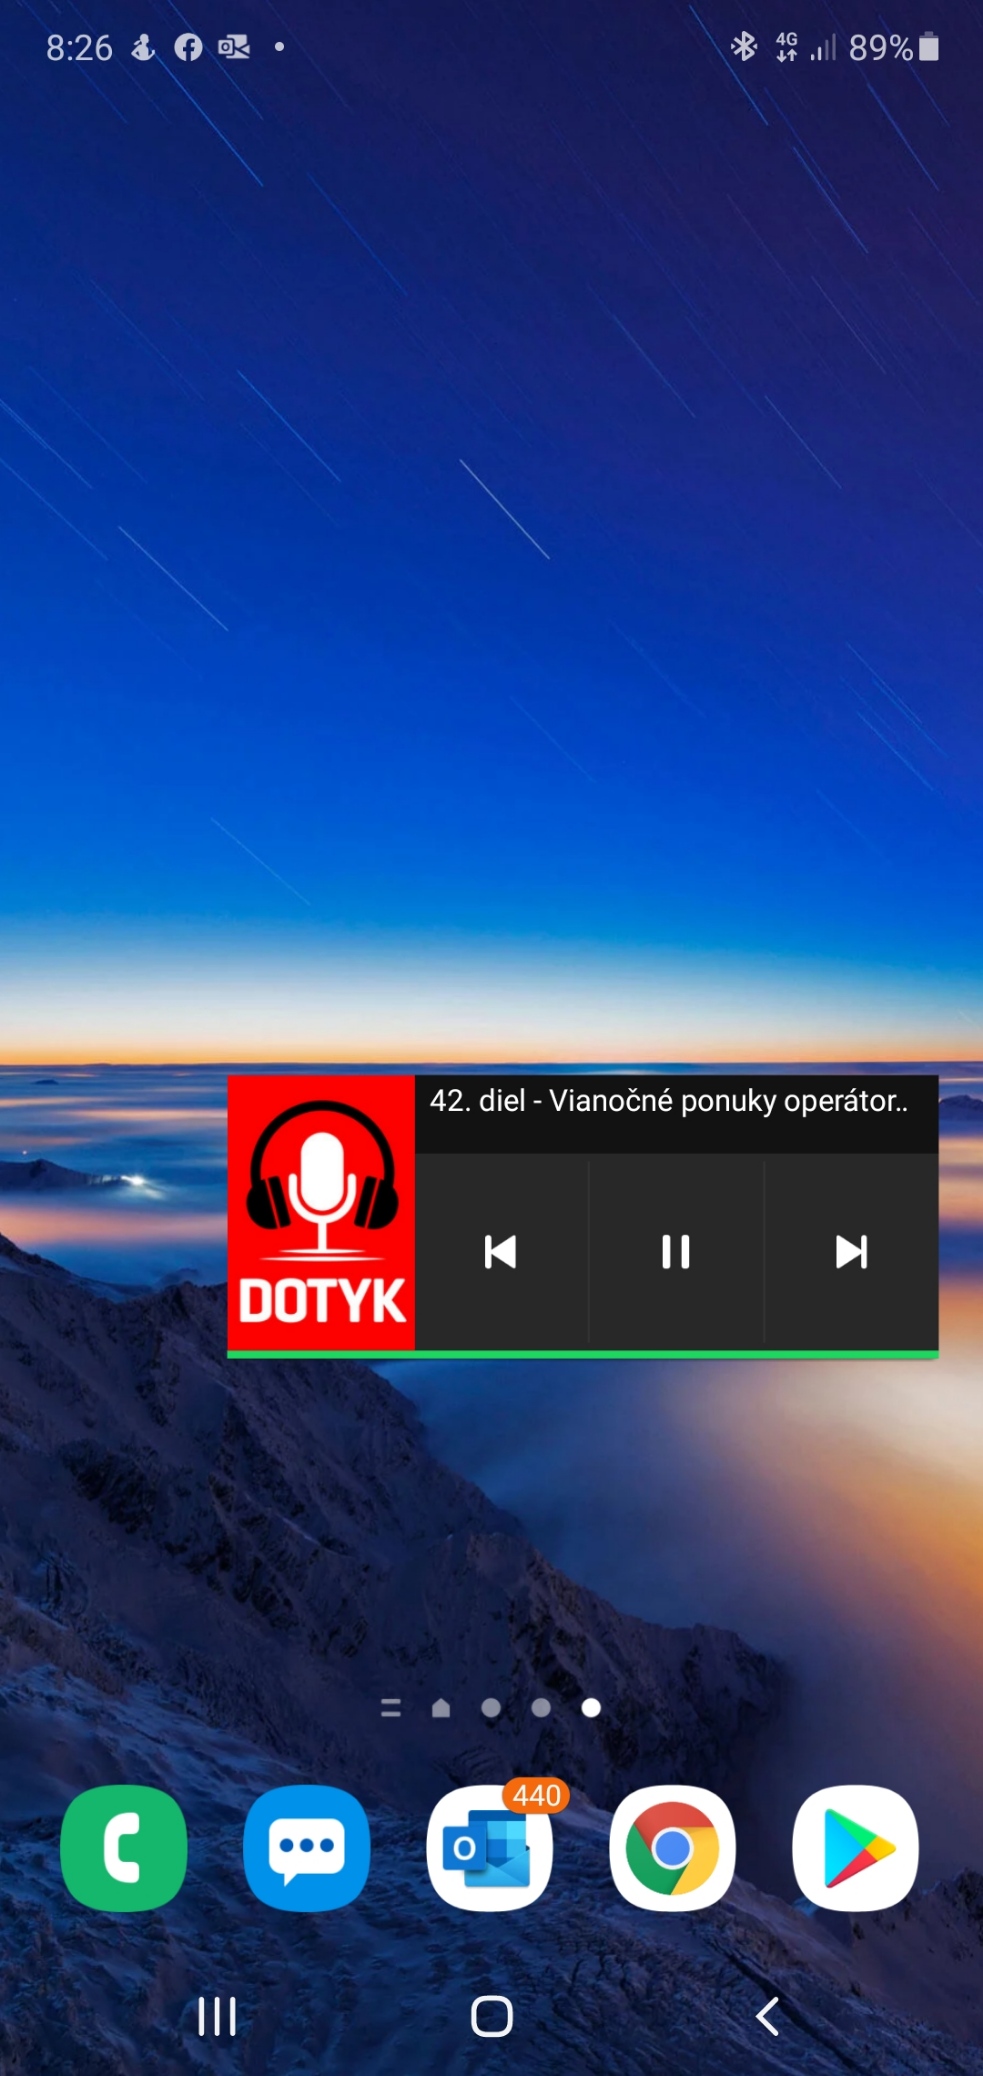This screenshot has width=983, height=2076.
Task: Jump to the home-shaped page indicator
Action: [441, 1708]
